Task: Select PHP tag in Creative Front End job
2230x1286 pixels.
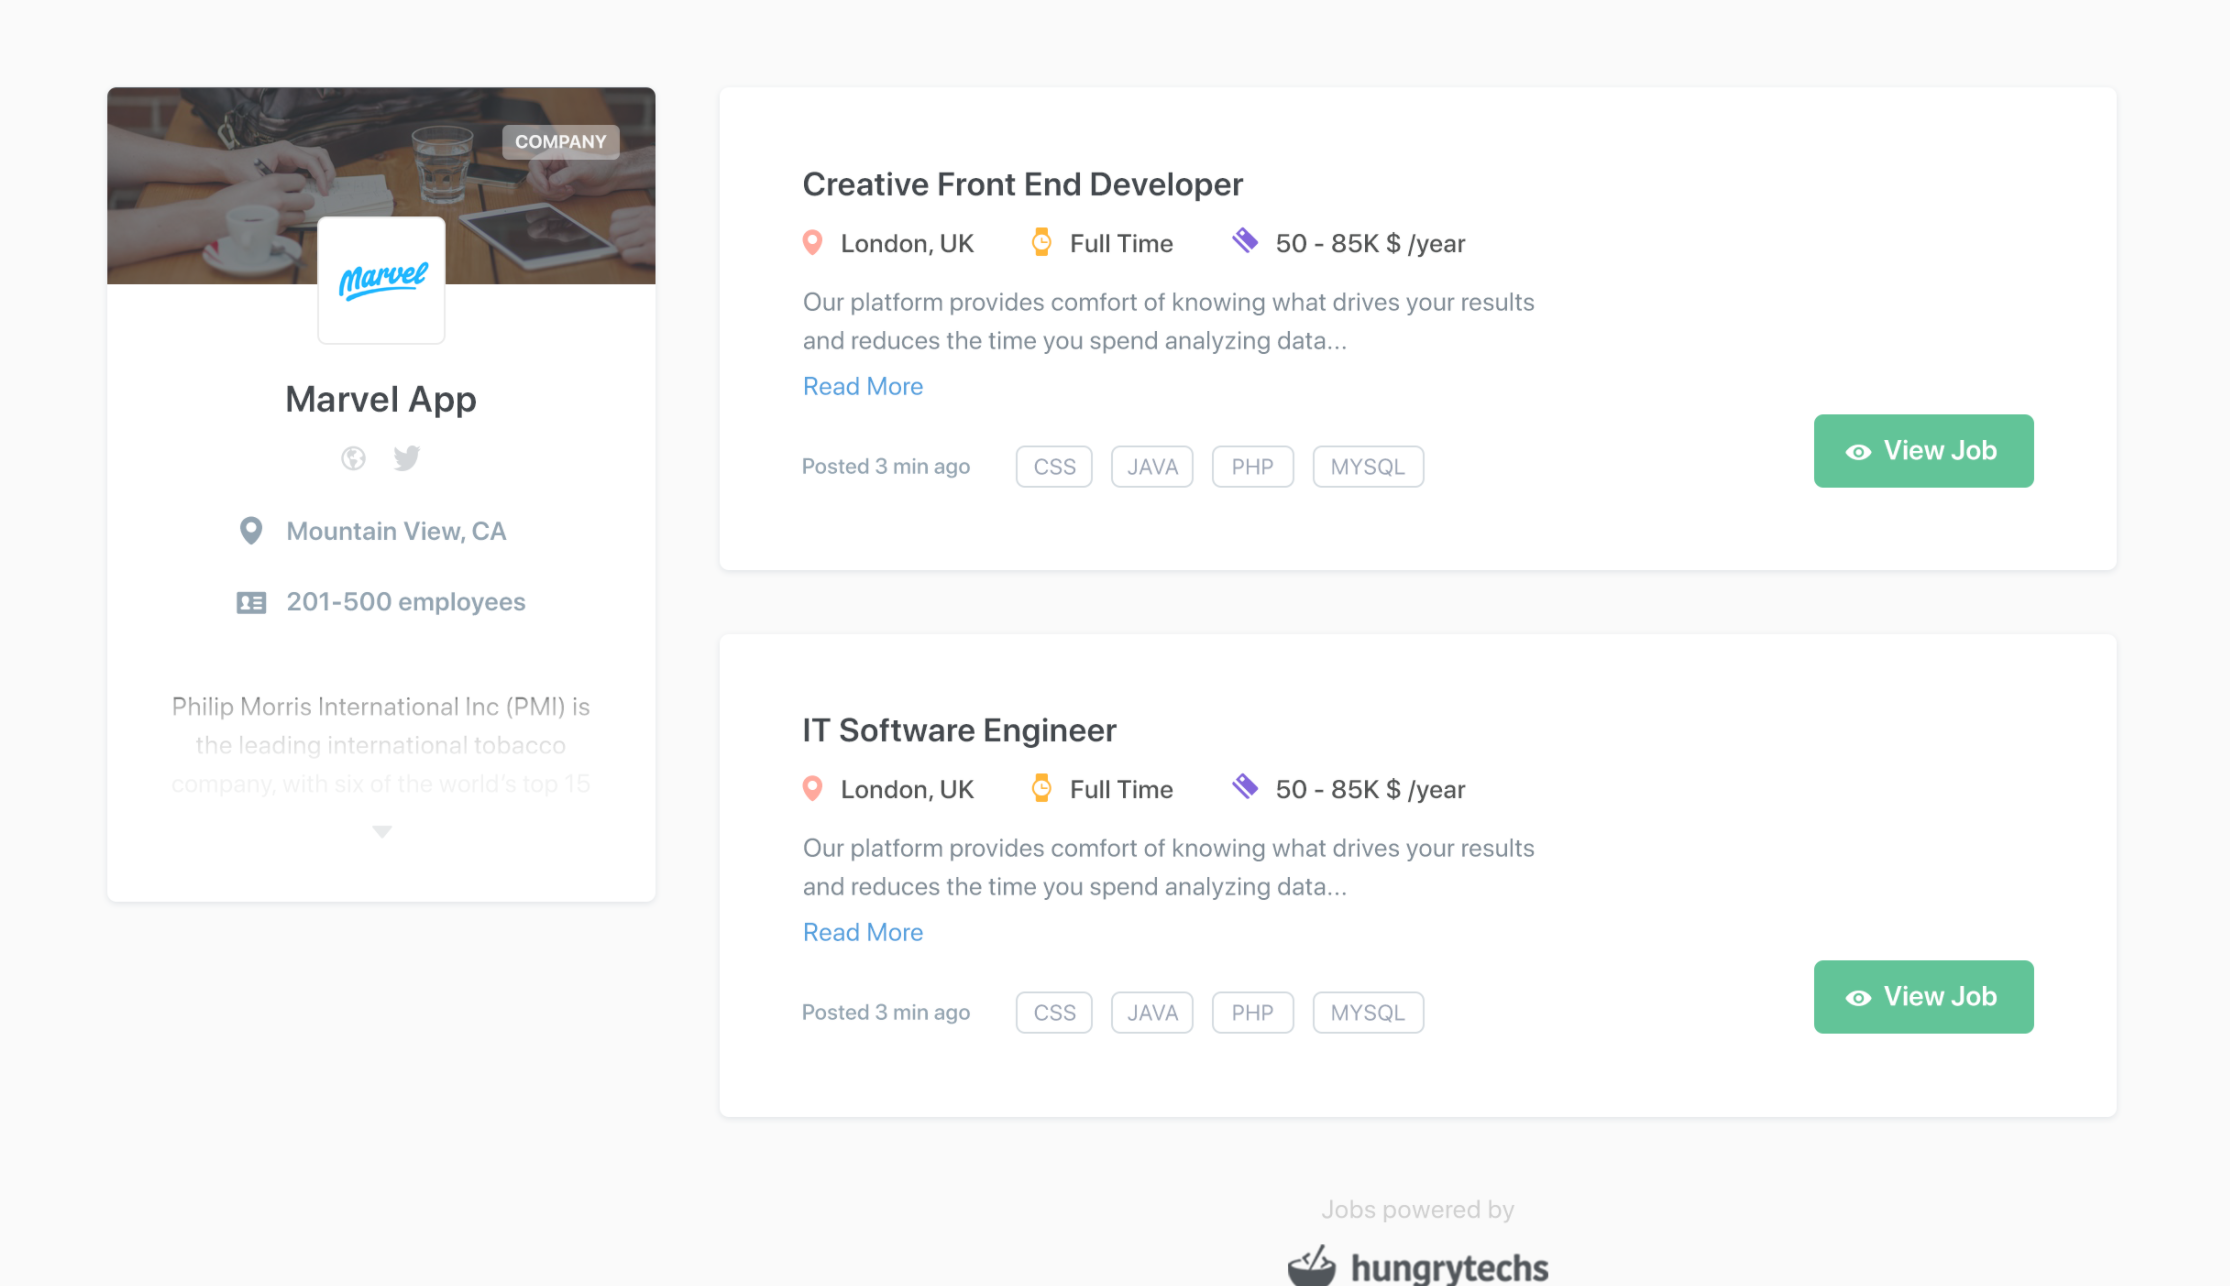Action: point(1252,467)
